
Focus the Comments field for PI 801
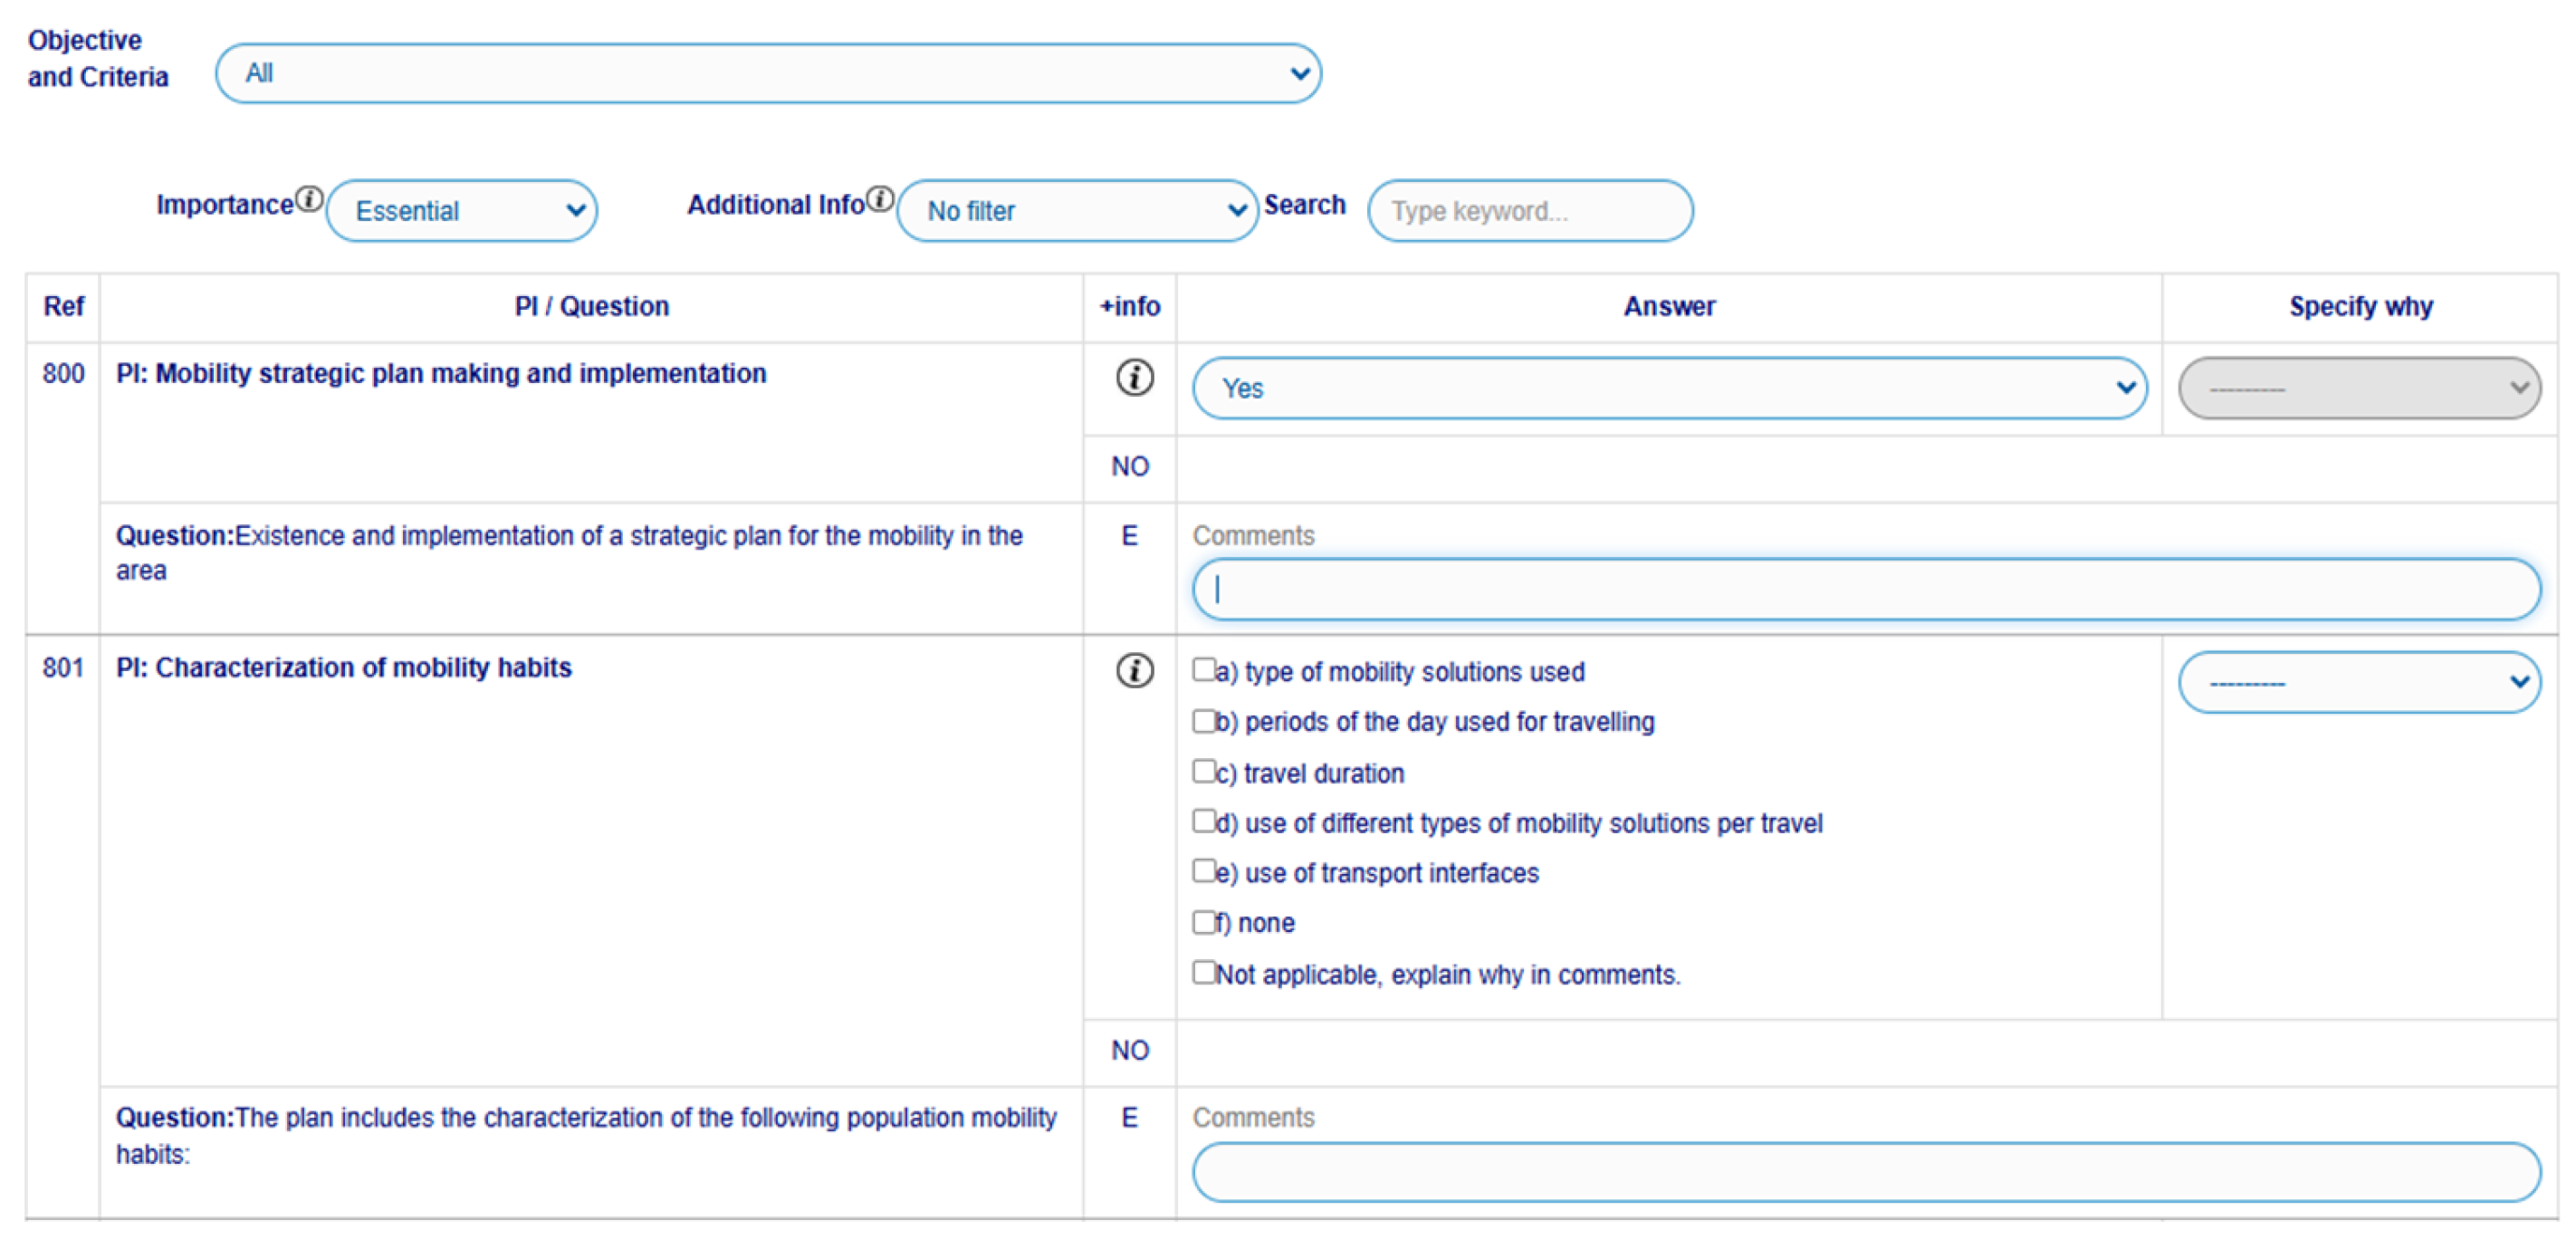pos(1866,1172)
